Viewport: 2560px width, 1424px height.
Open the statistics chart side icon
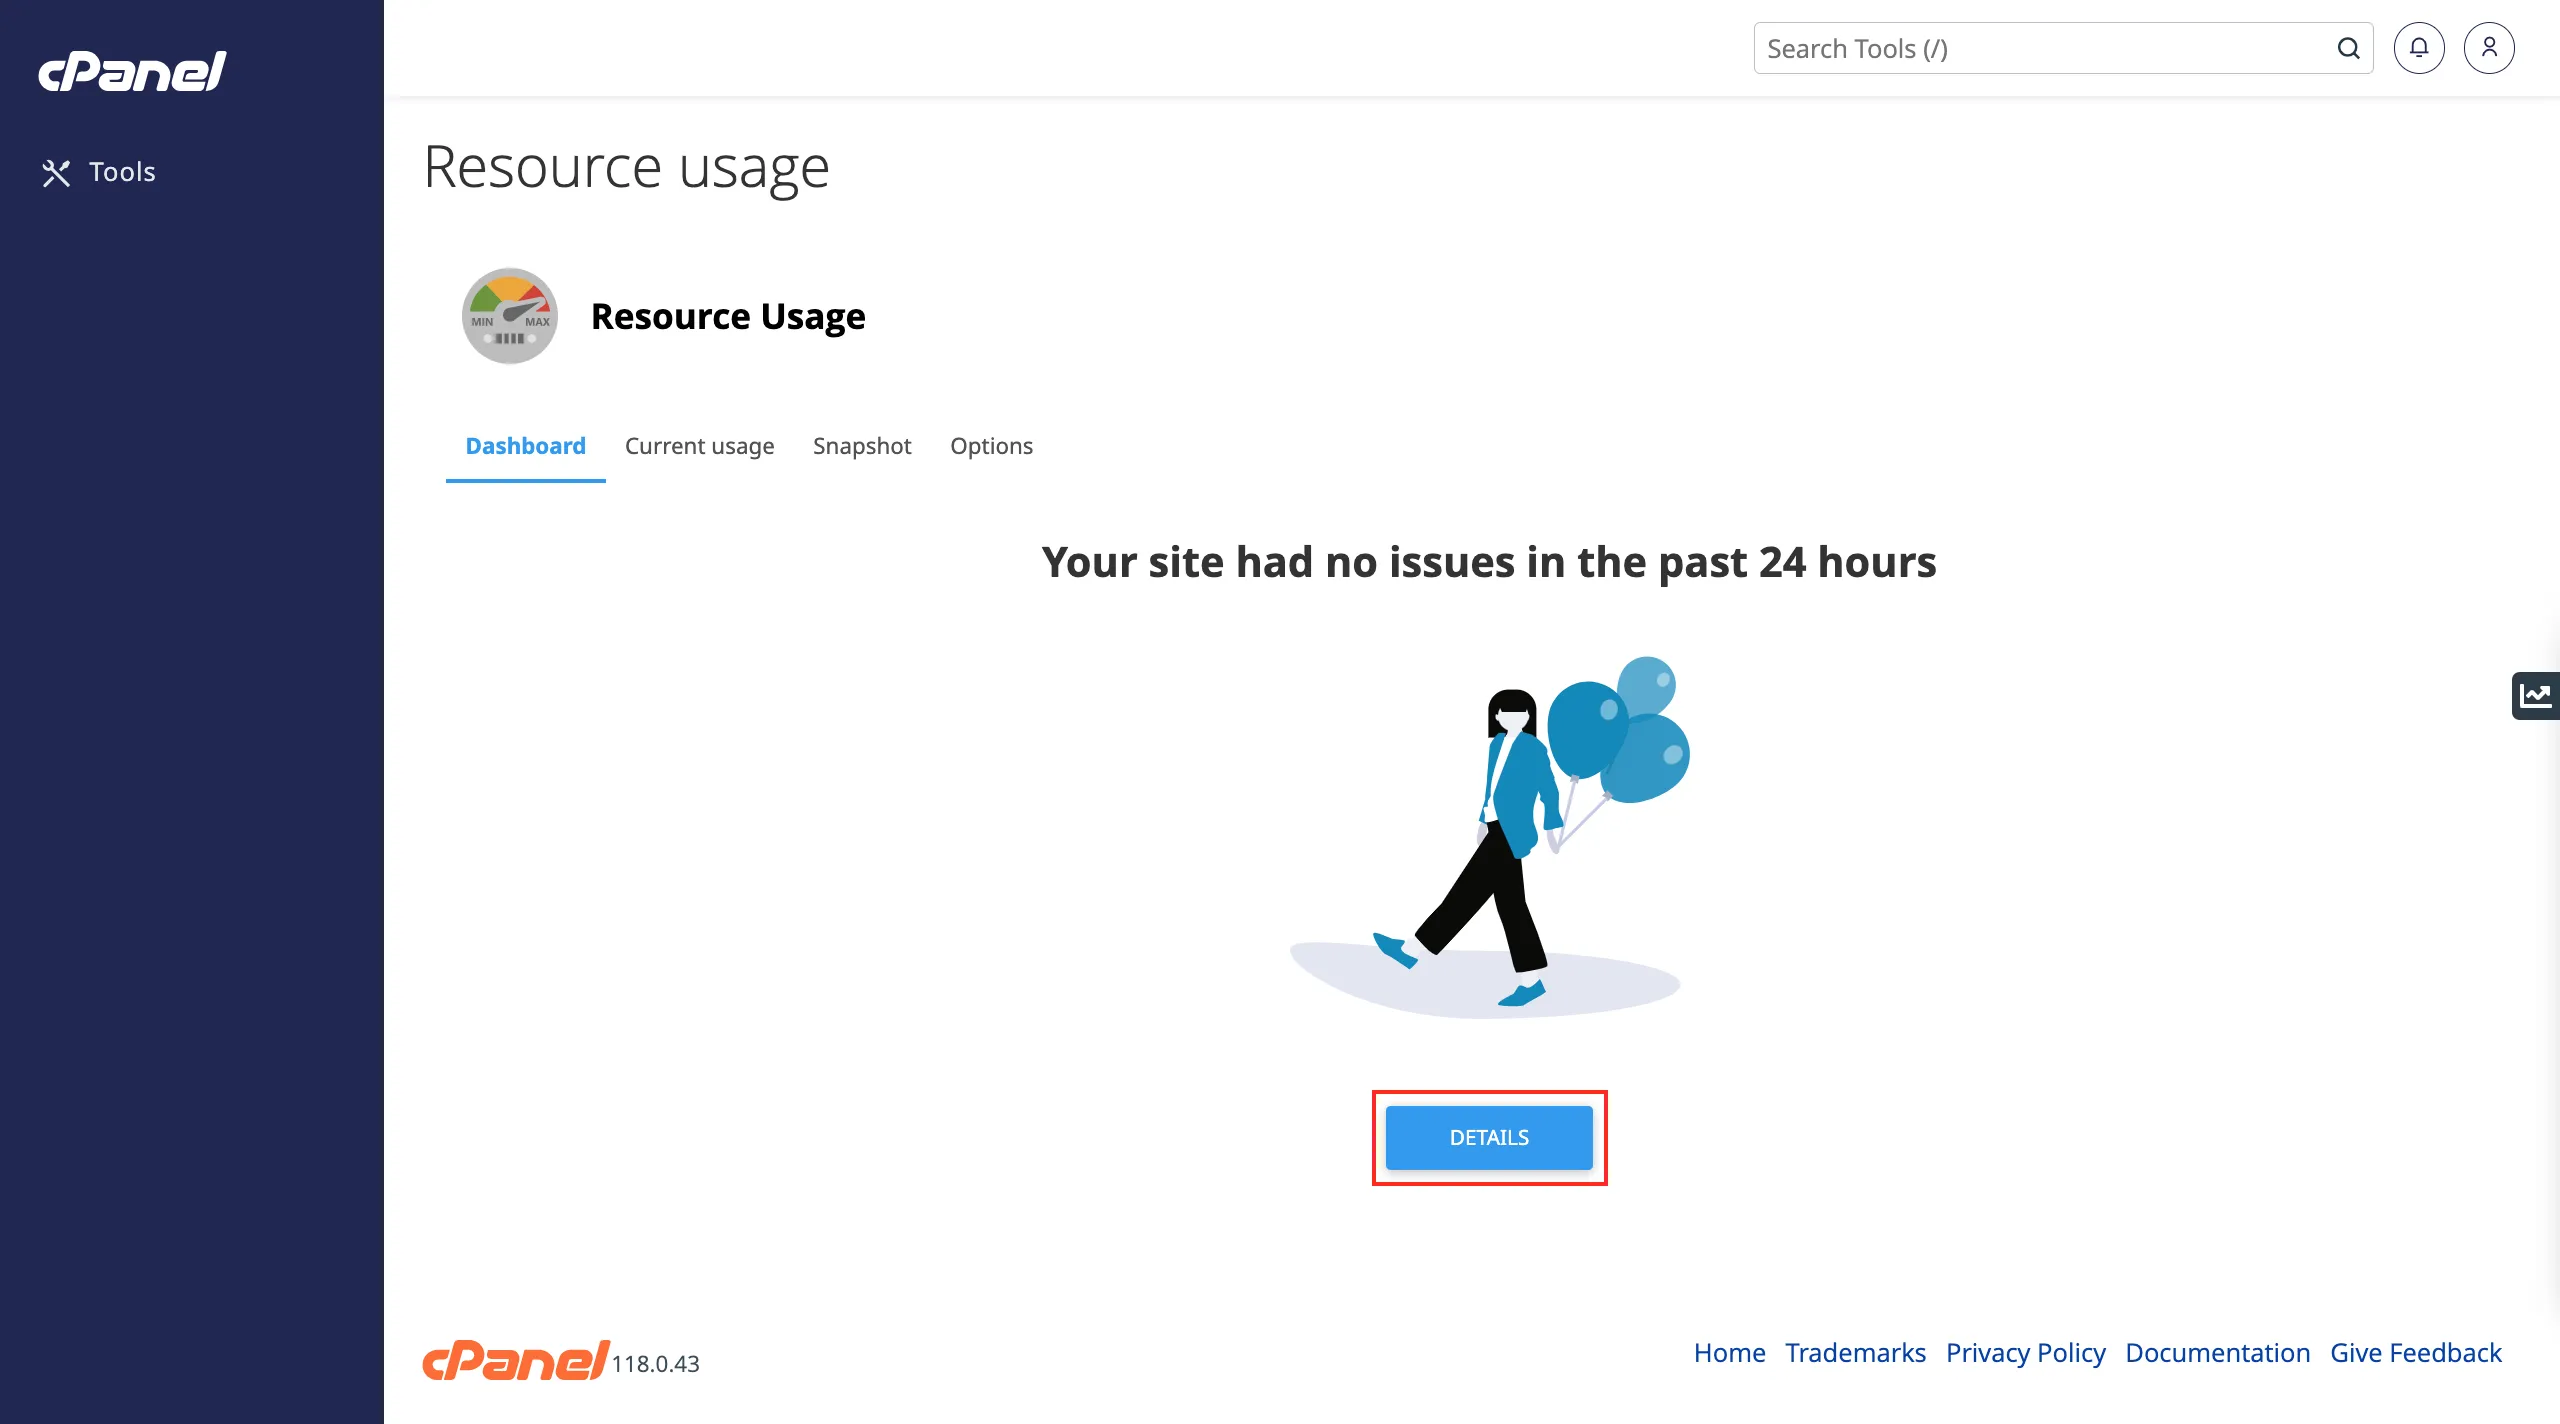coord(2536,695)
